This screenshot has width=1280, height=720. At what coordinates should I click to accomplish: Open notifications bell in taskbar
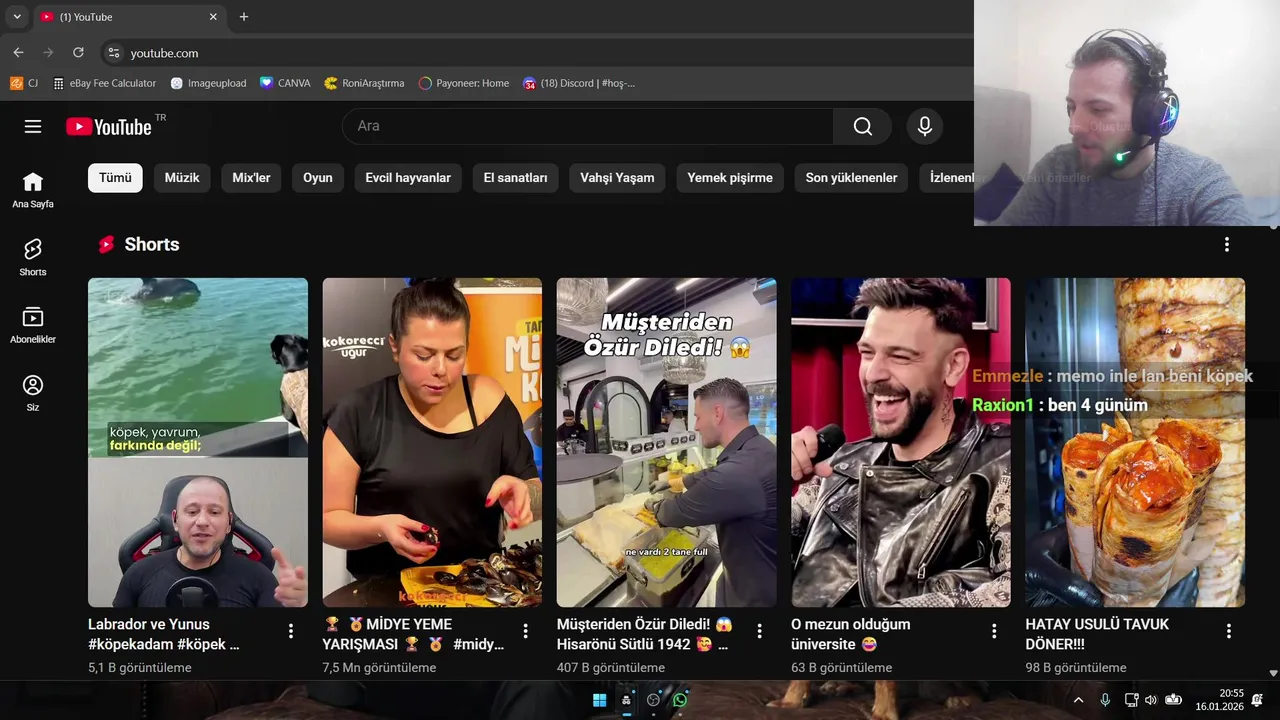[x=1257, y=700]
